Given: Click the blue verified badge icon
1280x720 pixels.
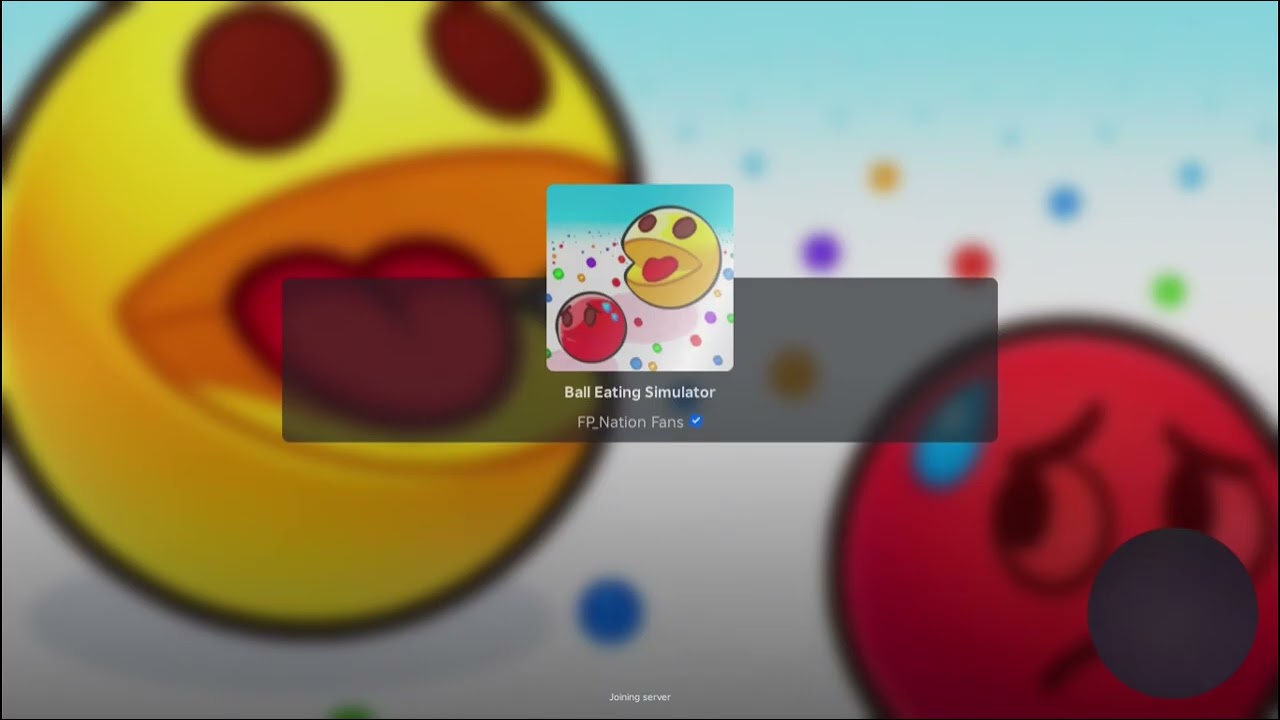Looking at the screenshot, I should 696,421.
